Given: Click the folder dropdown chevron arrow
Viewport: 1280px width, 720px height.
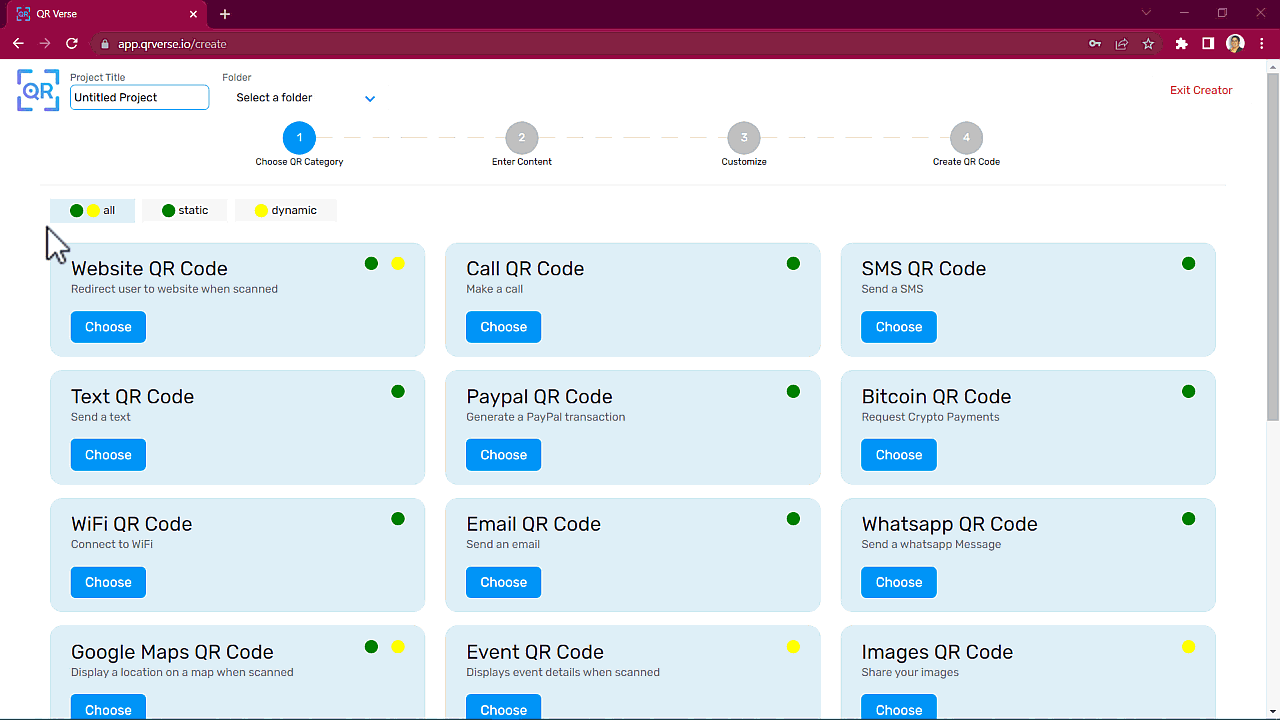Looking at the screenshot, I should click(x=370, y=99).
